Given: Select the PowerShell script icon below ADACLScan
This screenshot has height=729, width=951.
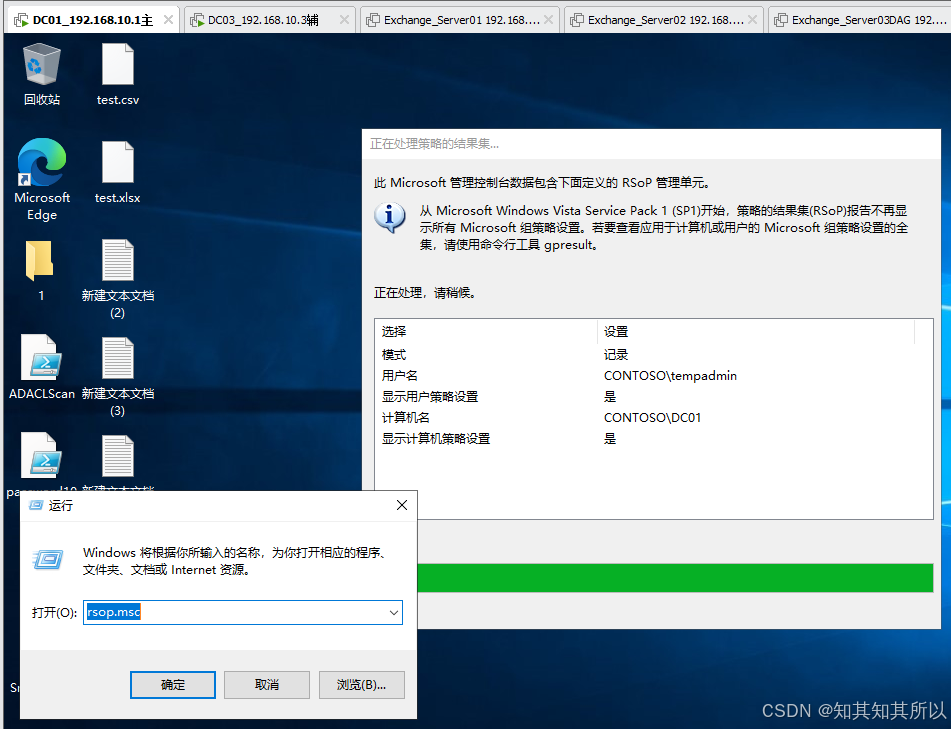Looking at the screenshot, I should 42,455.
